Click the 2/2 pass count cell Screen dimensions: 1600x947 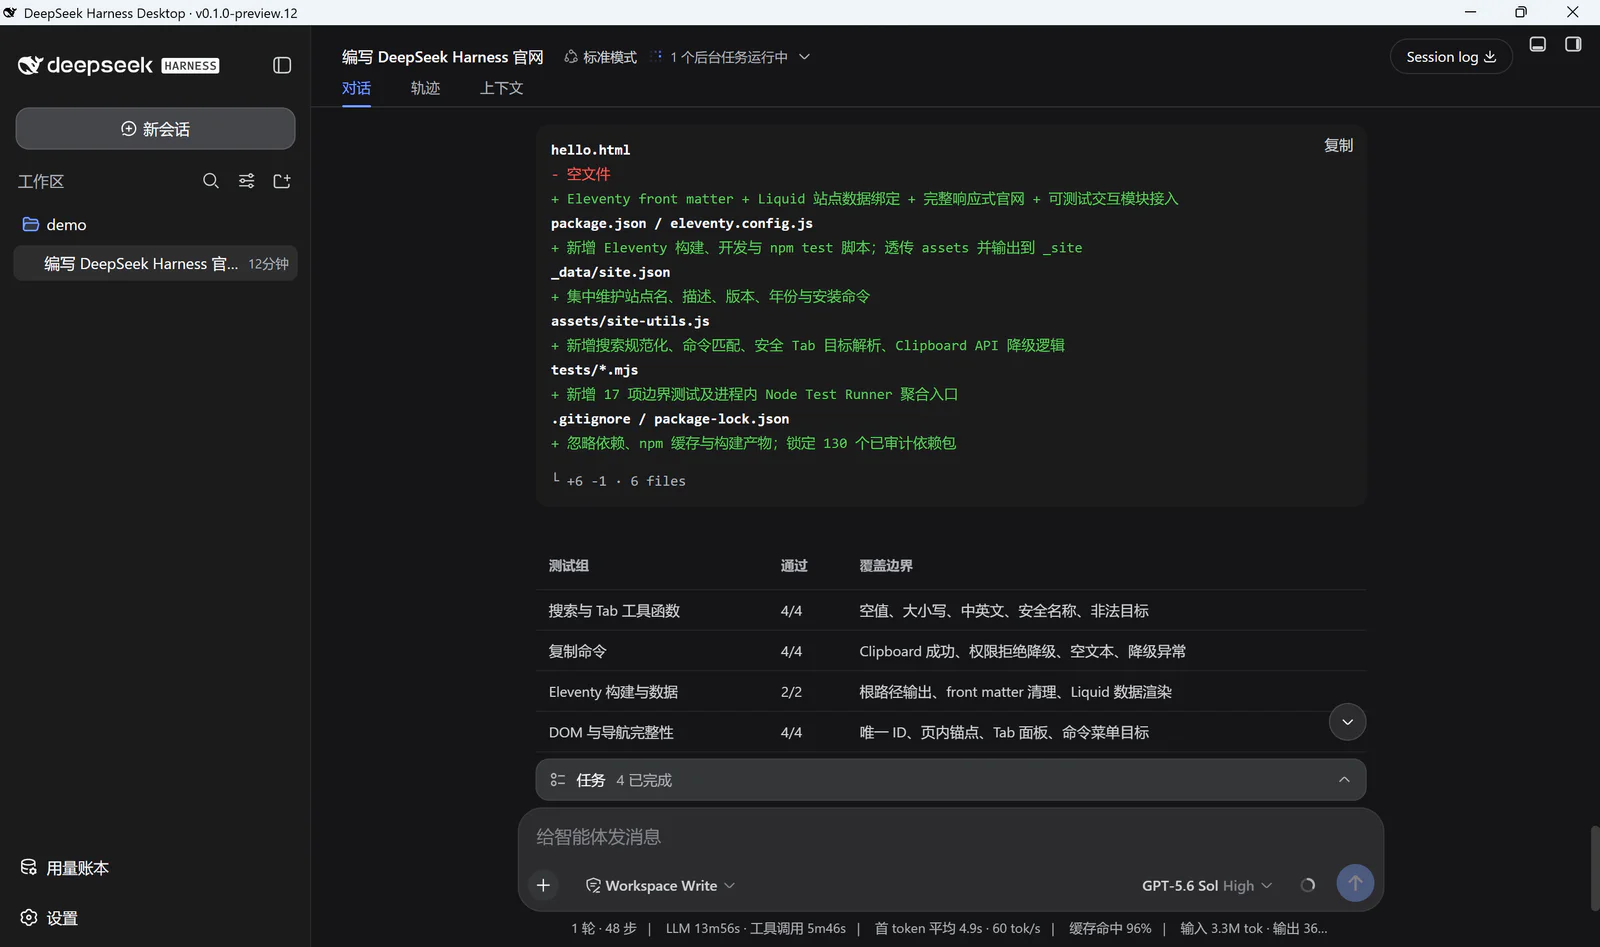[791, 692]
